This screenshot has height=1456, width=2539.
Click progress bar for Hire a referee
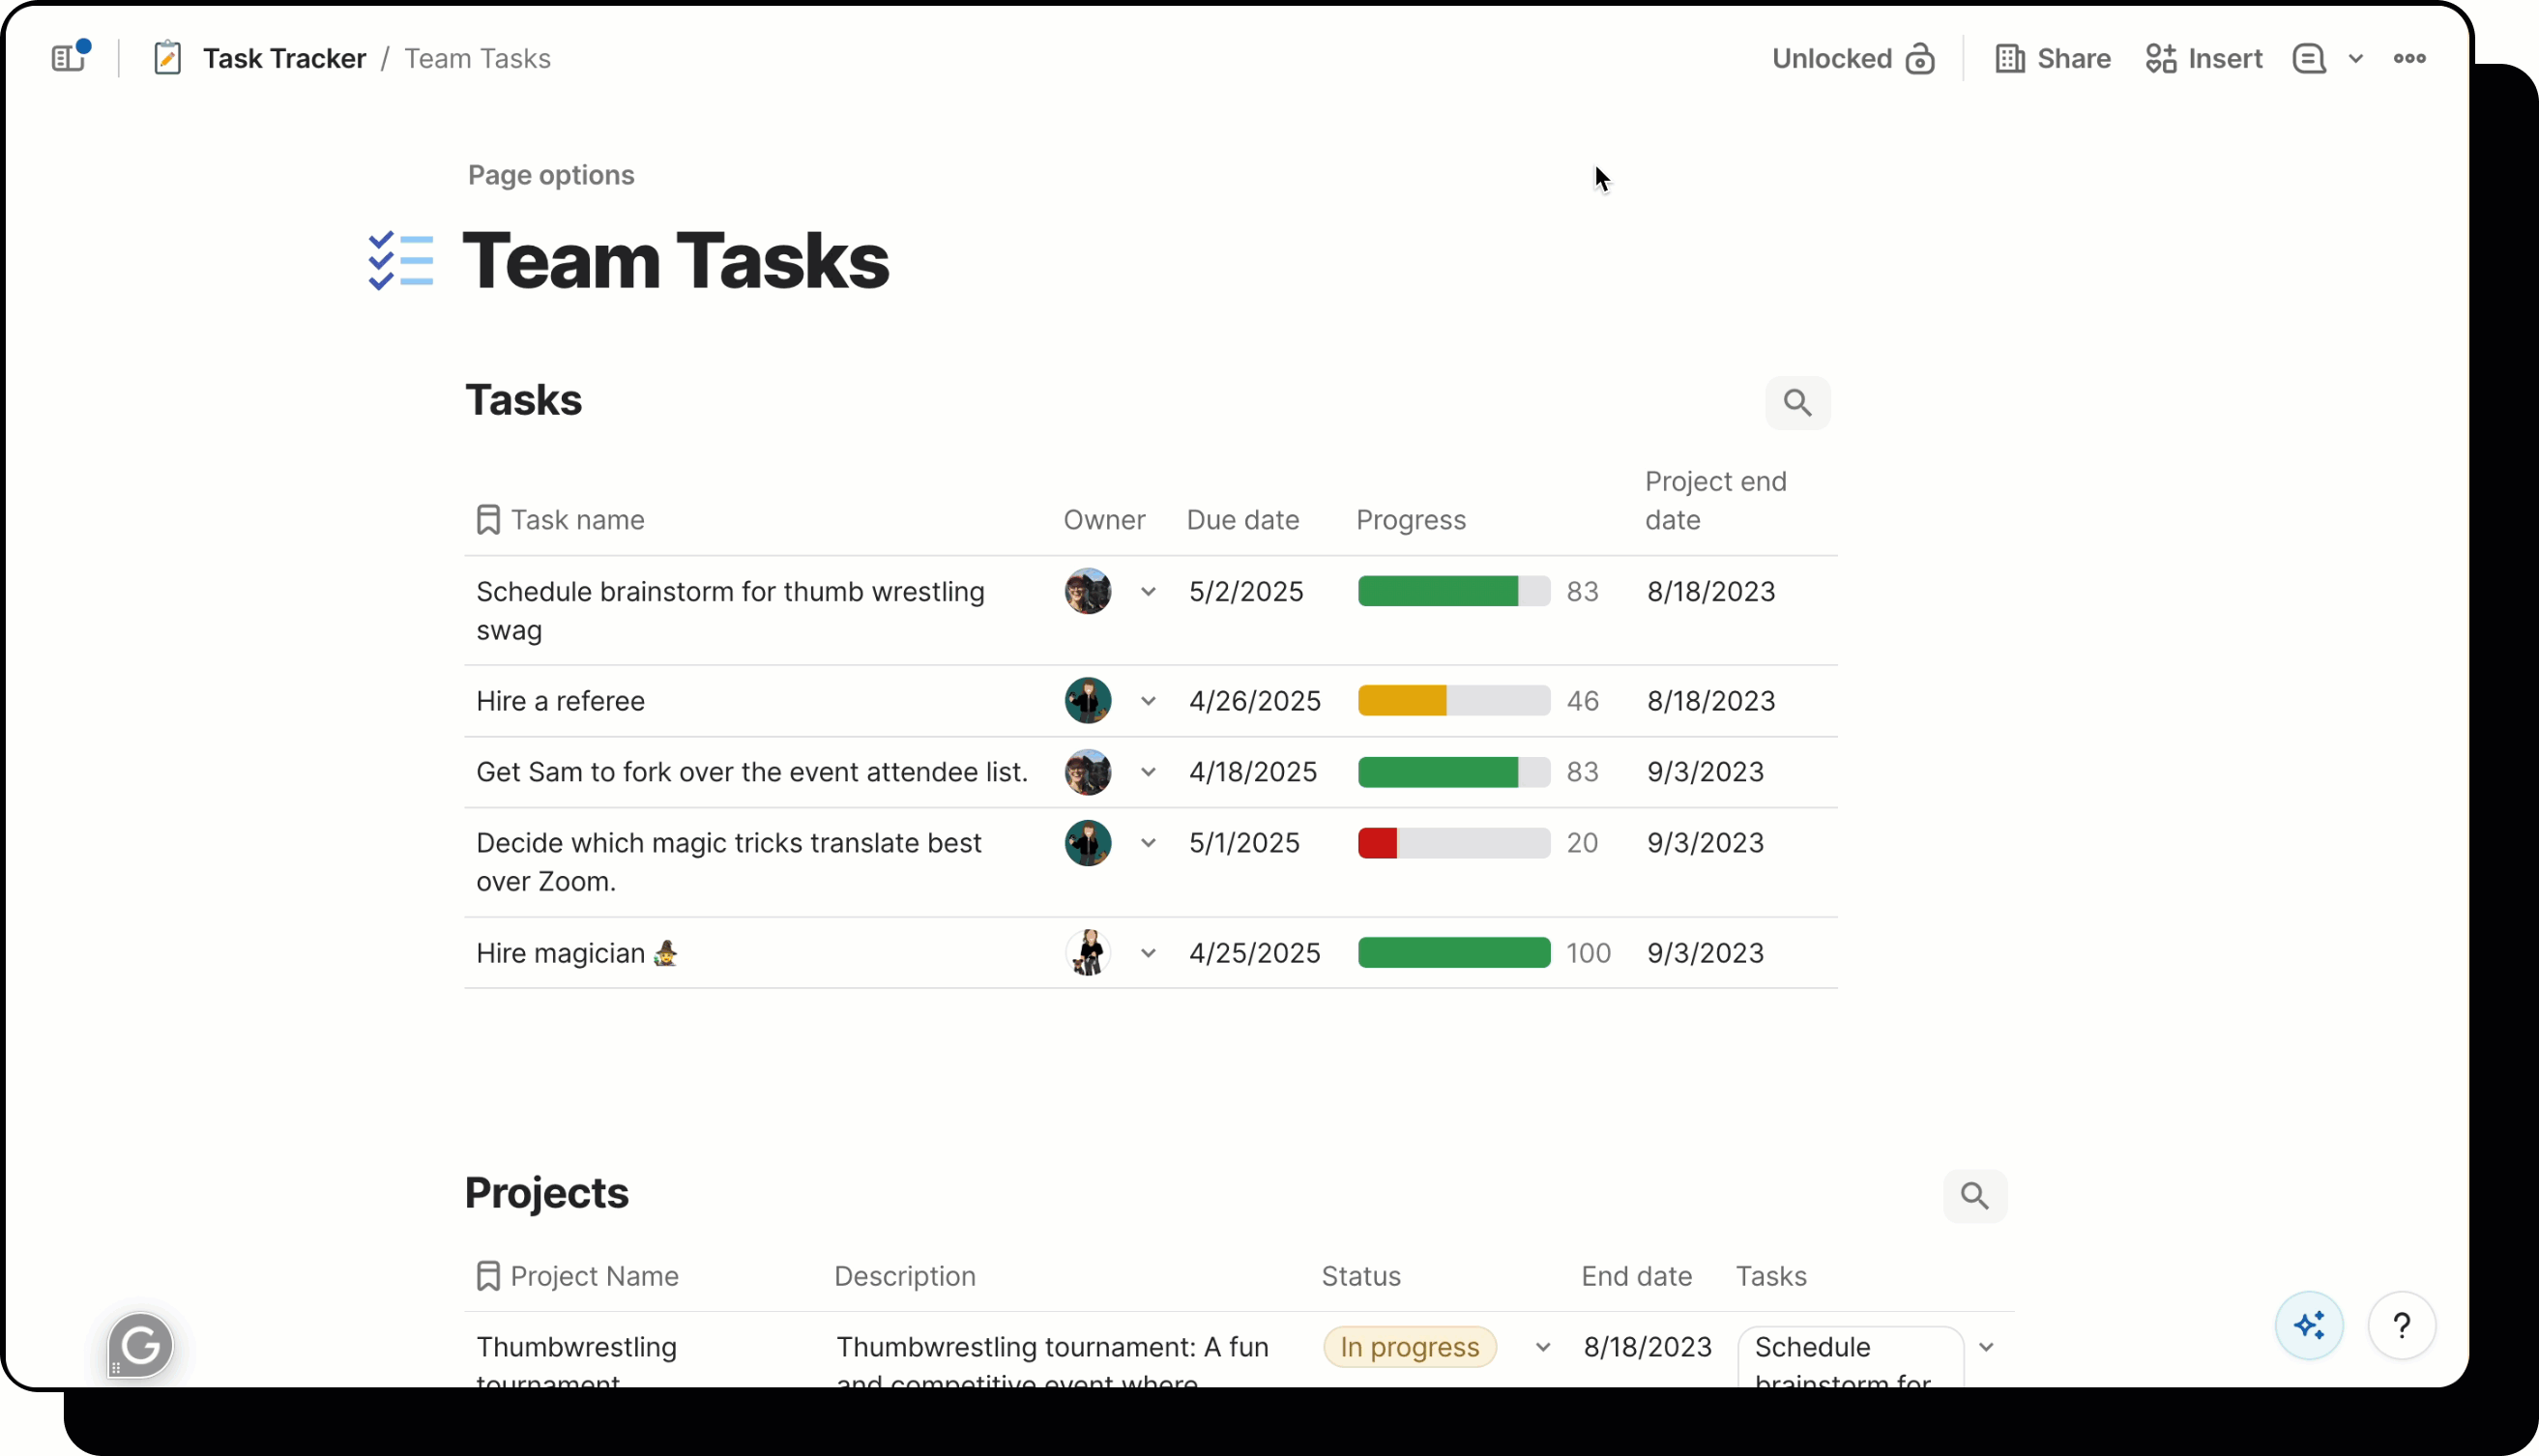(x=1453, y=701)
